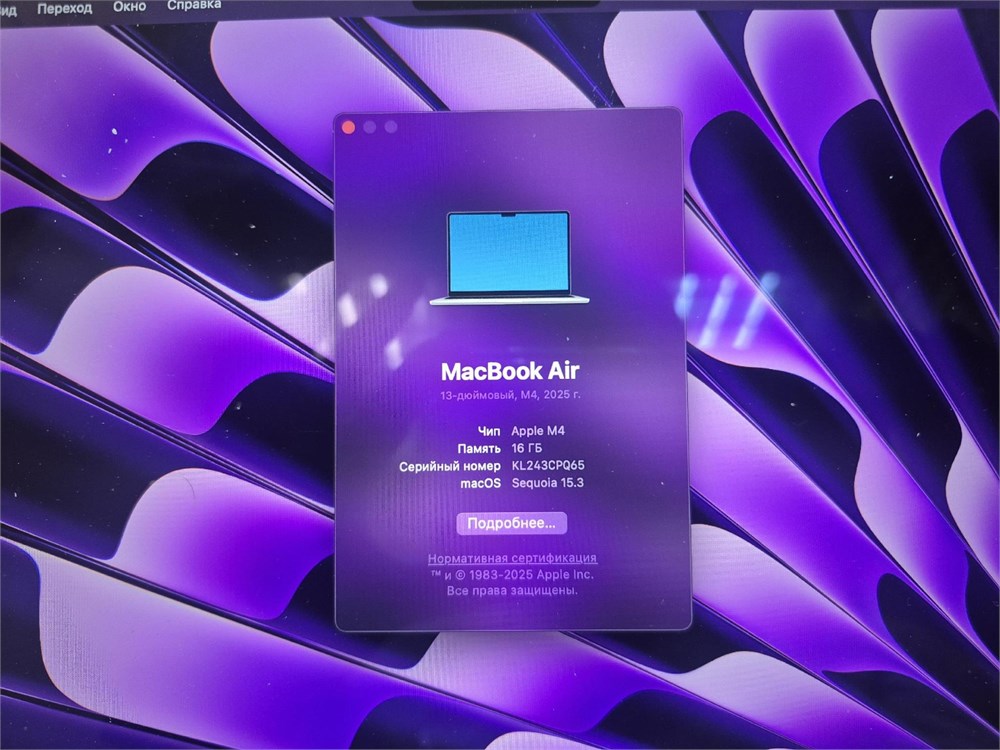1000x750 pixels.
Task: Click the gray zoom window button
Action: (391, 127)
